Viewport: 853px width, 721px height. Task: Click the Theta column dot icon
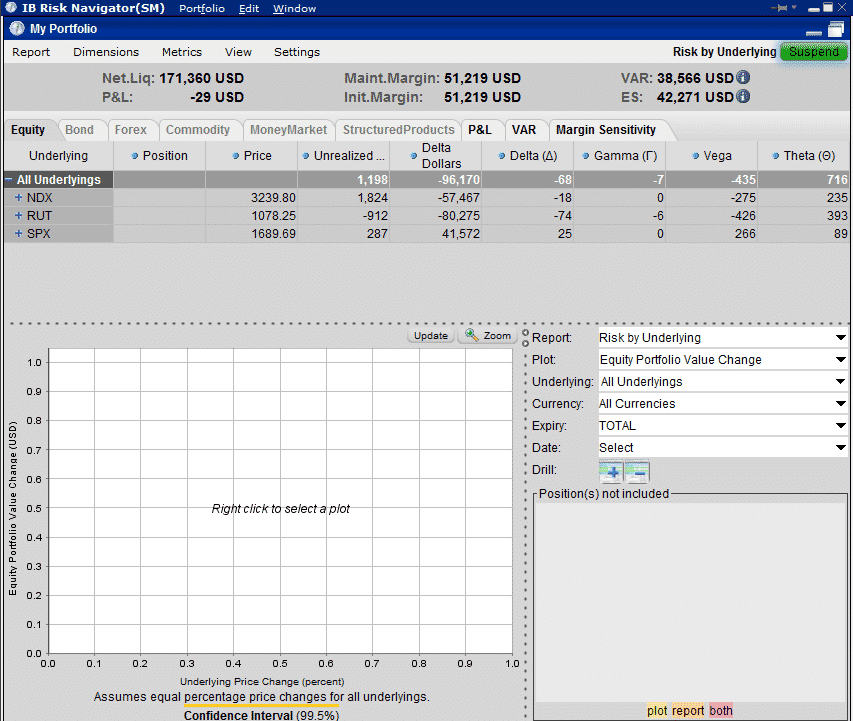[776, 156]
